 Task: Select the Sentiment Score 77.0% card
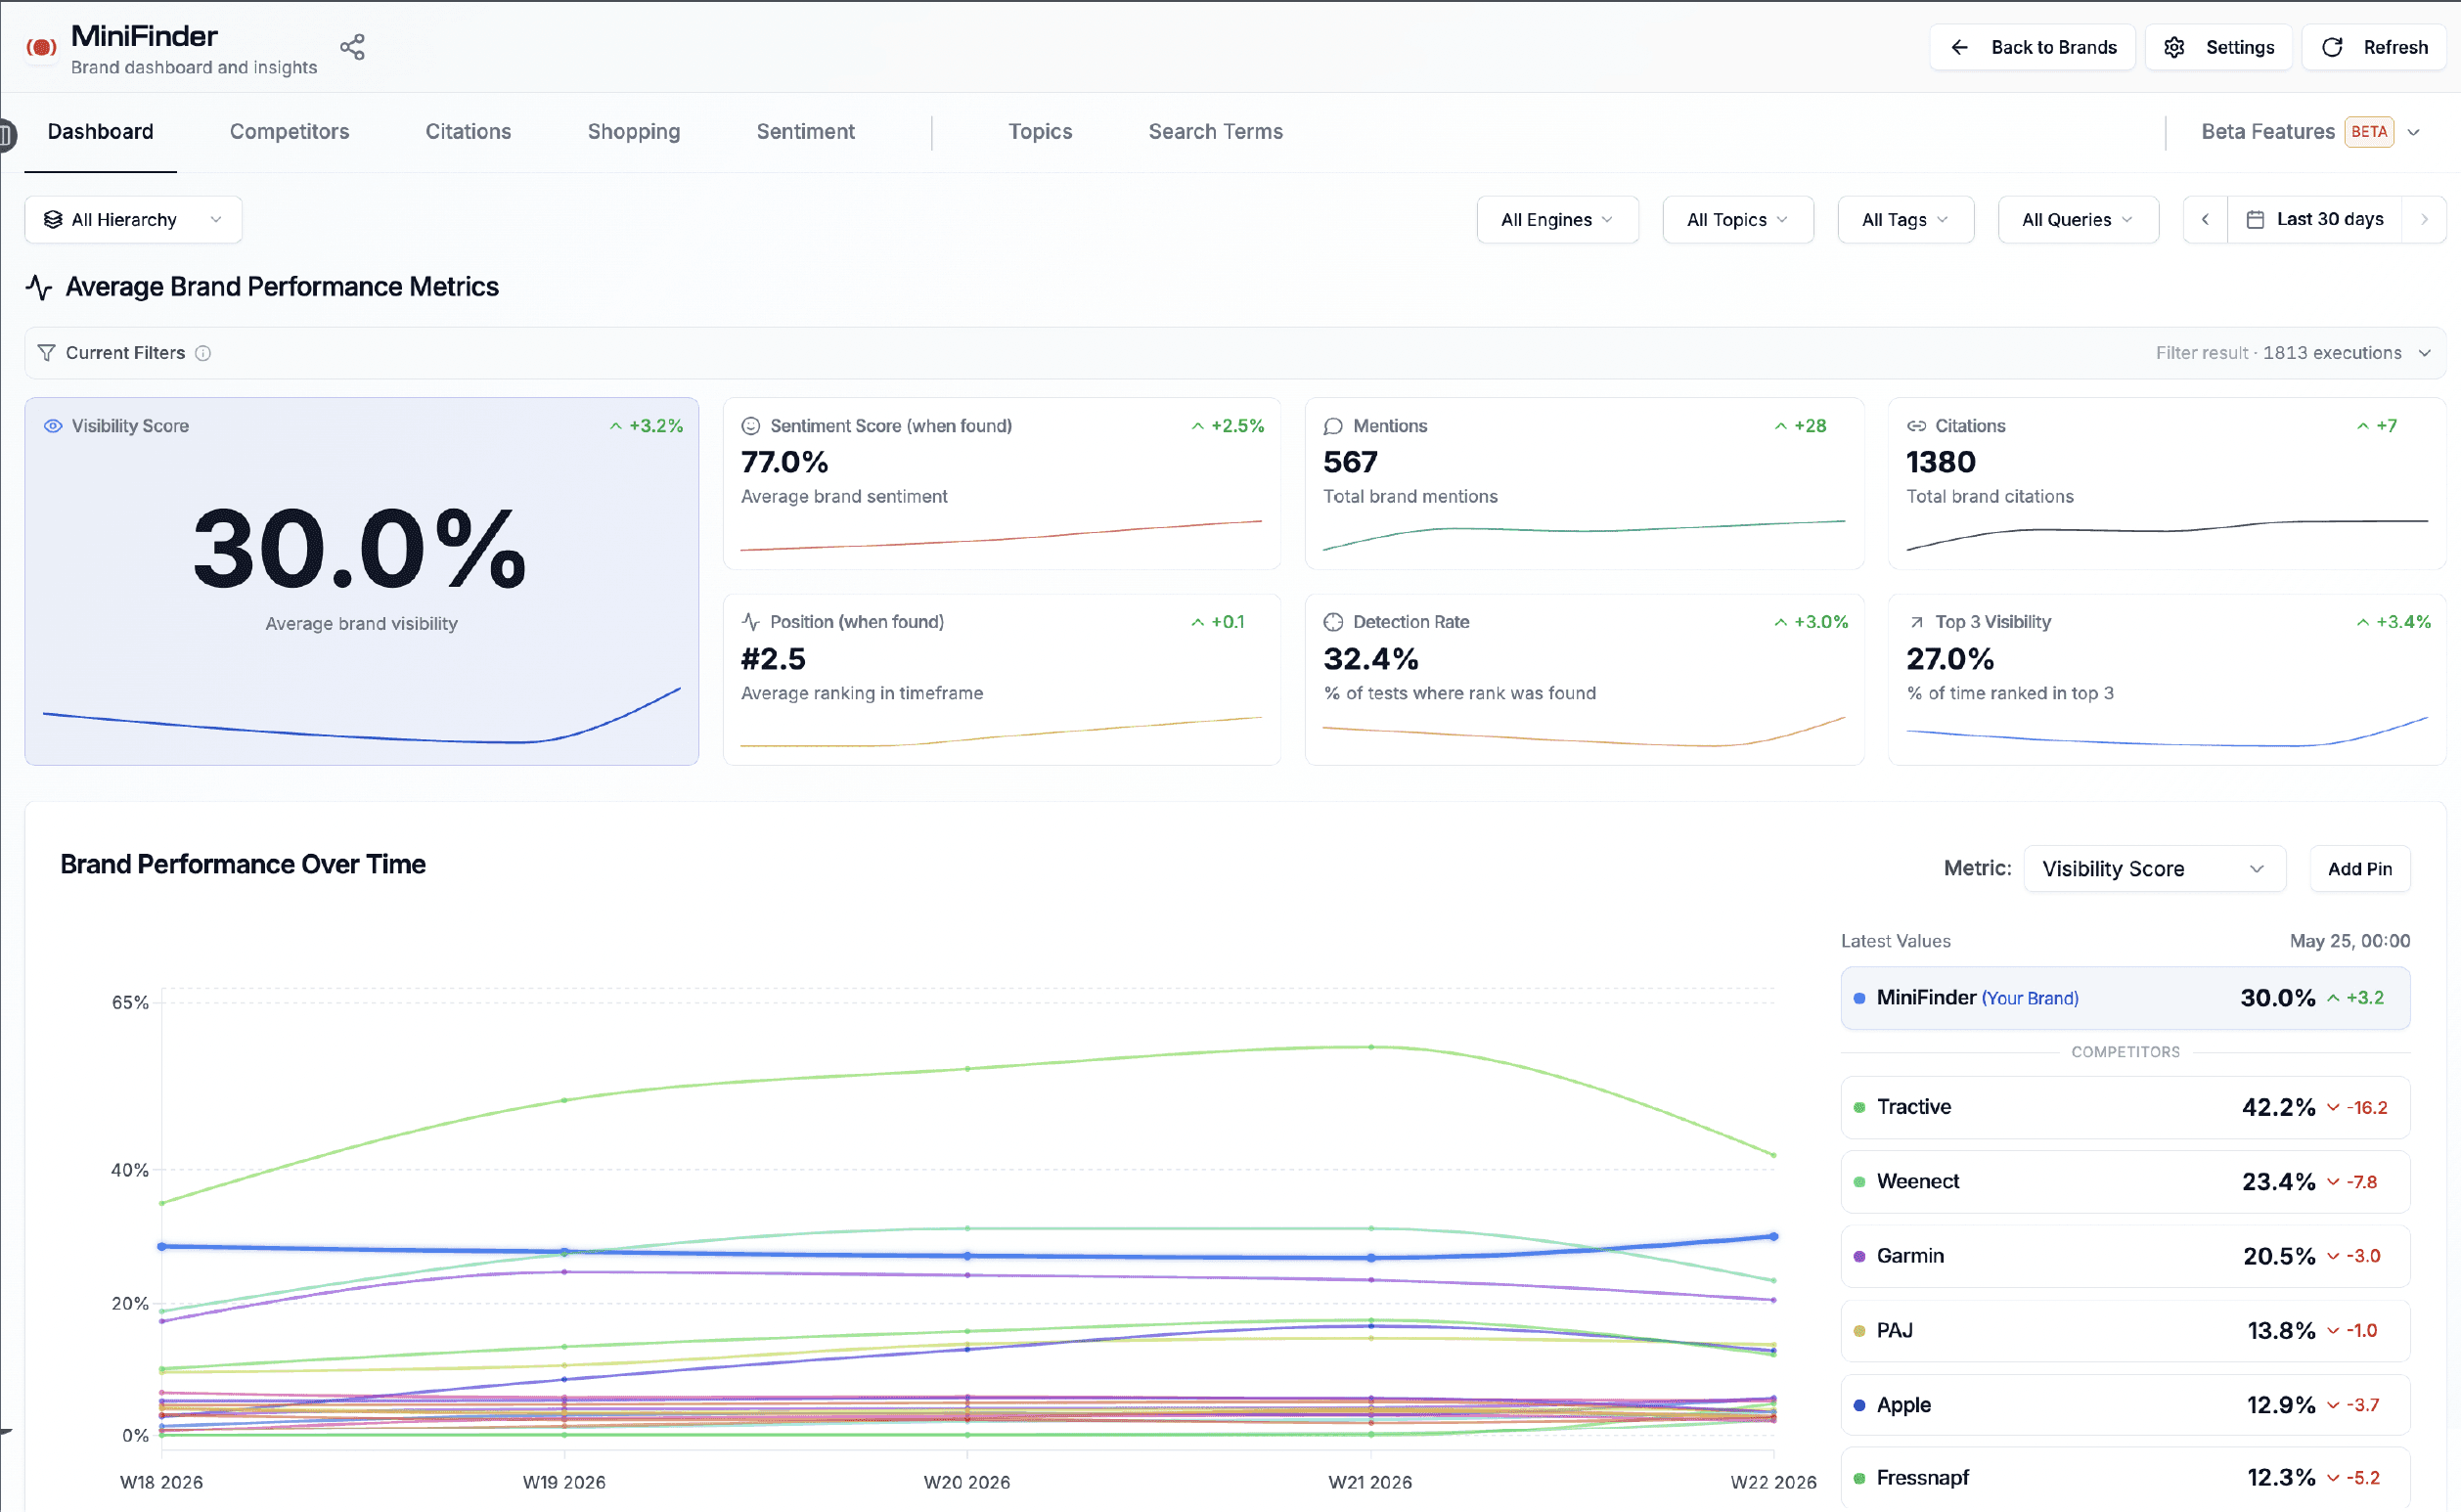(x=1001, y=484)
